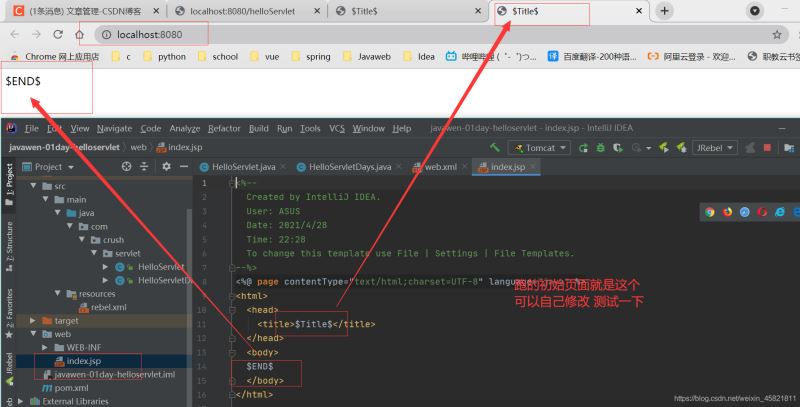
Task: Open the JRebel dropdown in toolbar
Action: (714, 148)
